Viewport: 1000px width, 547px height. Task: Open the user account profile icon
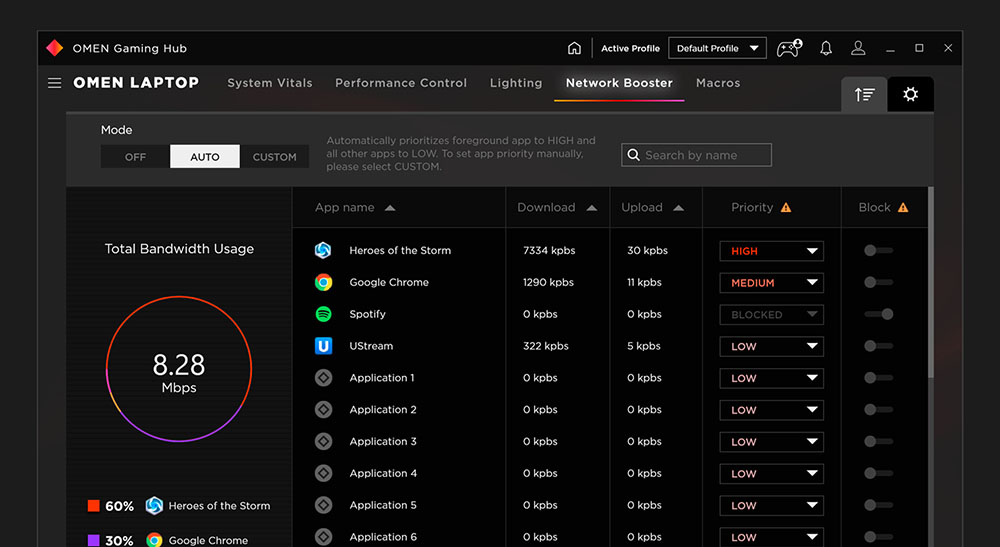click(858, 48)
